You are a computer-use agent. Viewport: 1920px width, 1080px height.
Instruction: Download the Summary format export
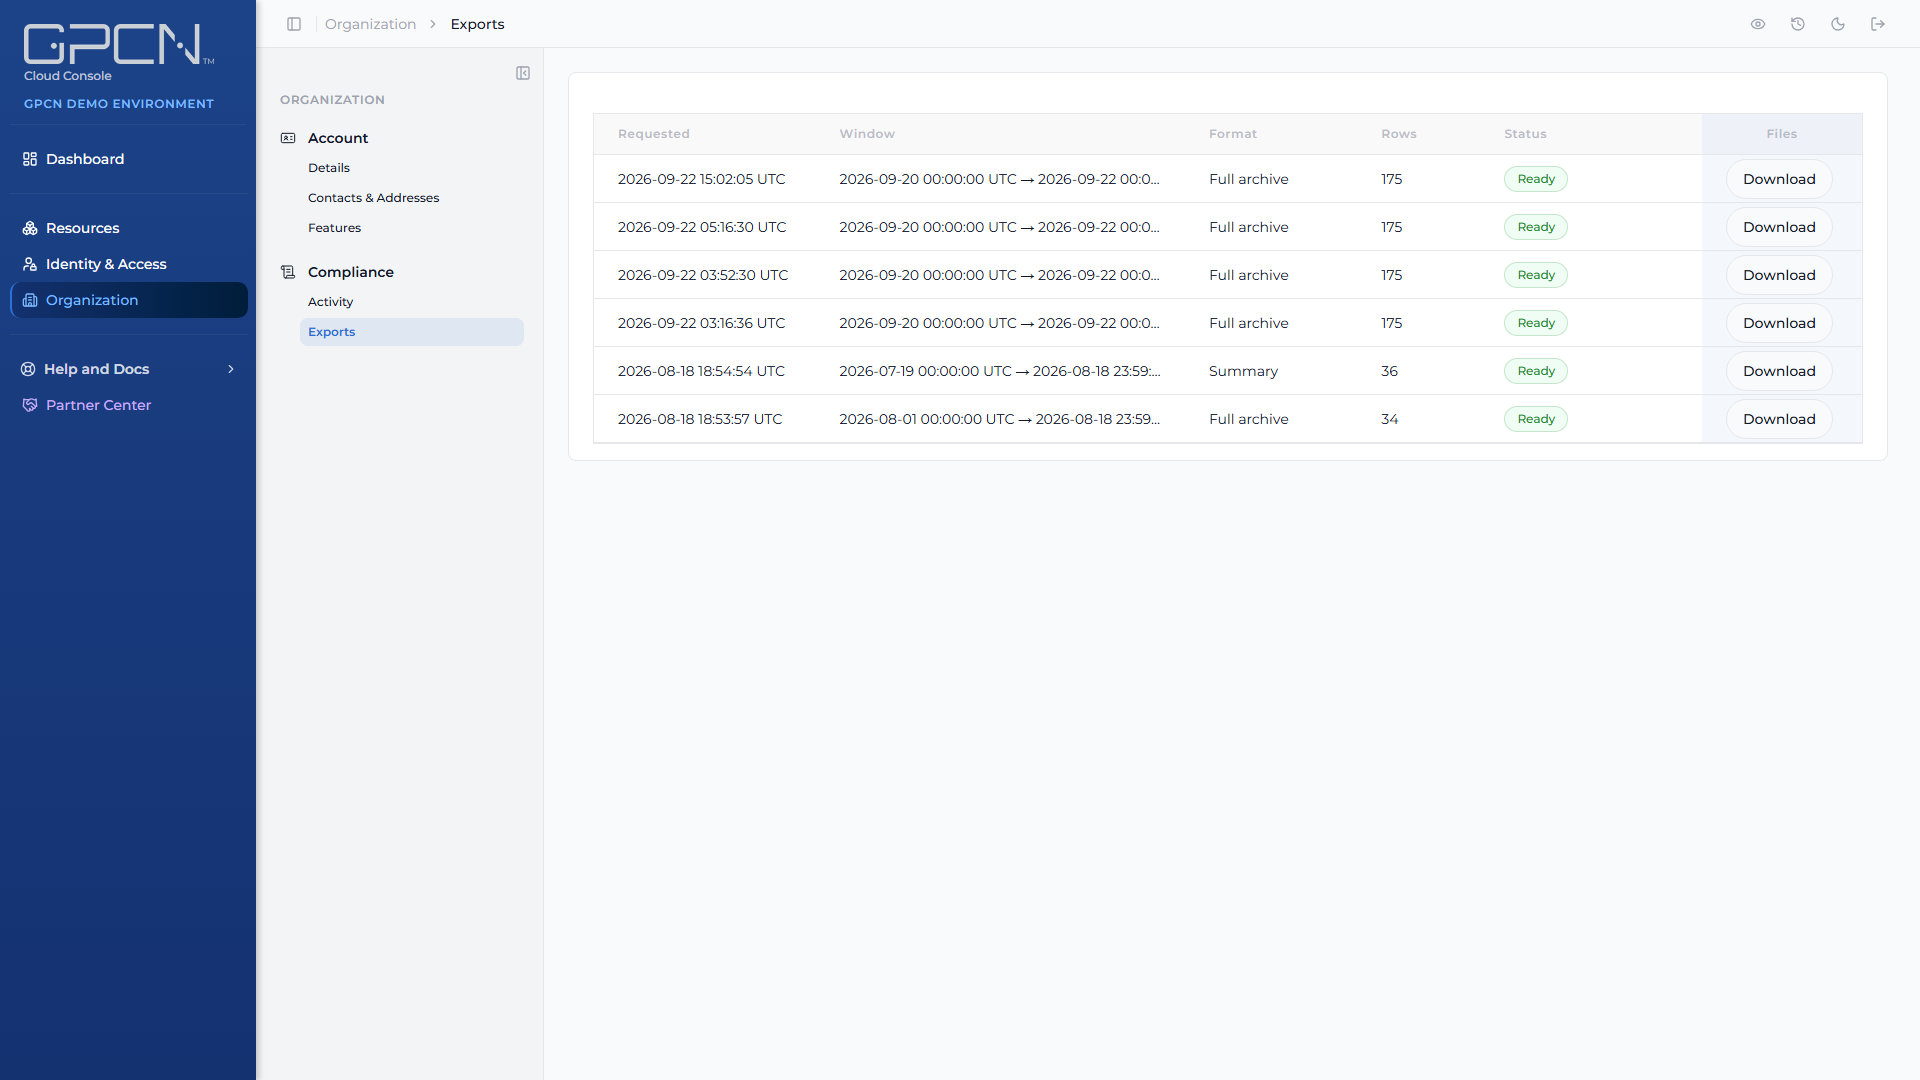[x=1779, y=371]
